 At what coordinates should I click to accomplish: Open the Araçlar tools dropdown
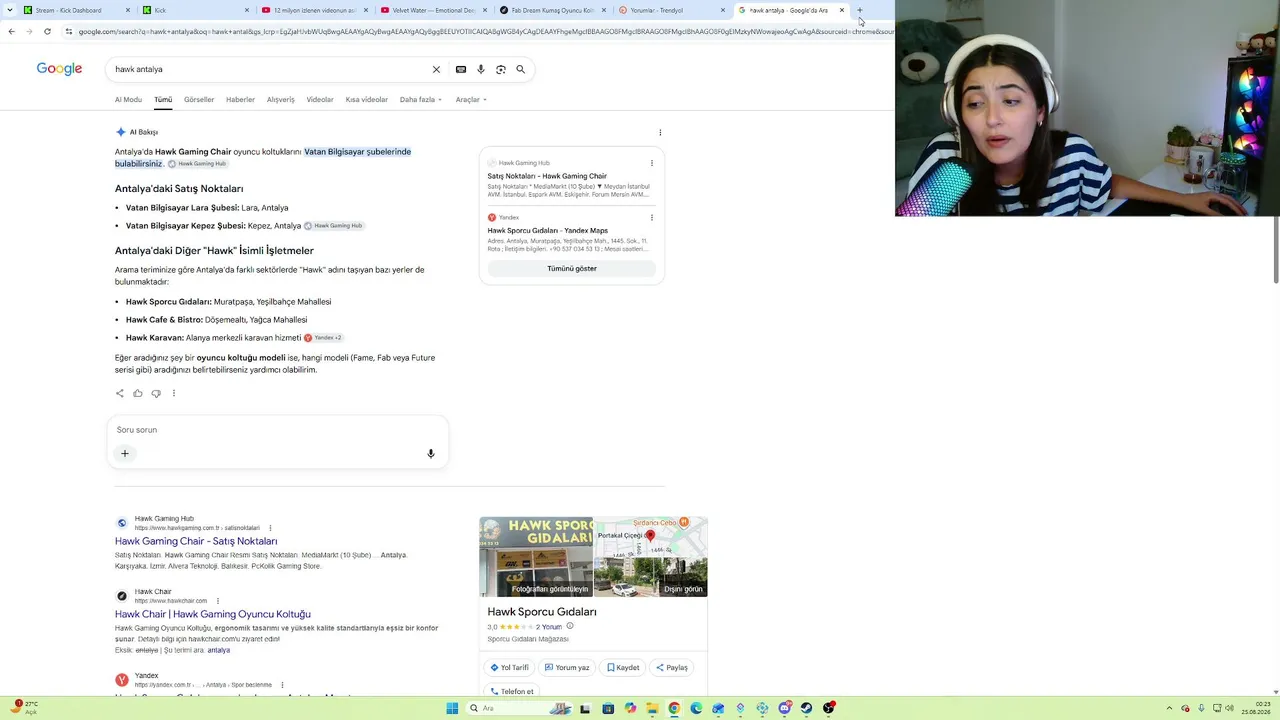tap(471, 100)
